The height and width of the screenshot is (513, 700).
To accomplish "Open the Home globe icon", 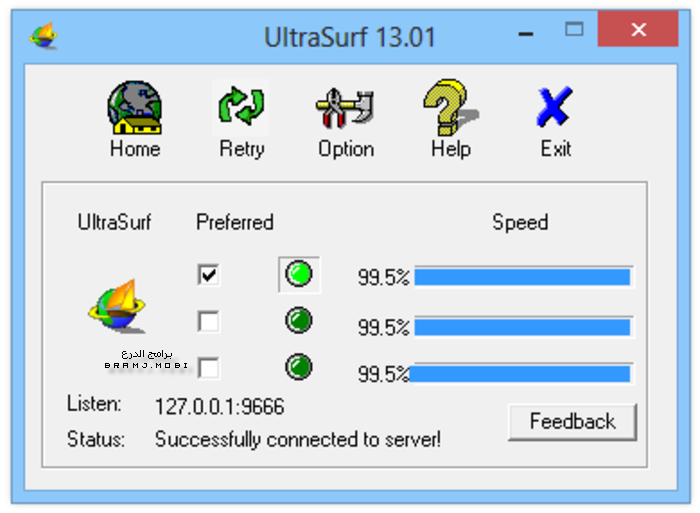I will [134, 108].
